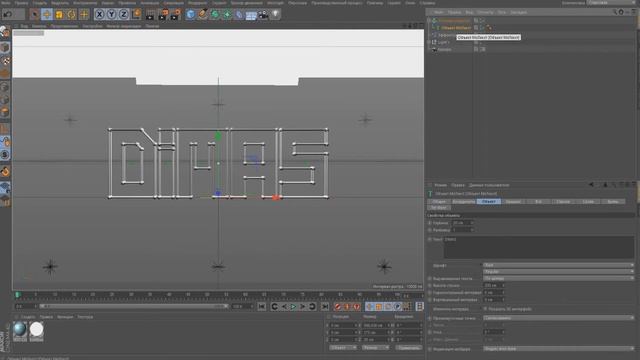Render to Picture Viewer icon
This screenshot has width=640, height=360.
163,15
